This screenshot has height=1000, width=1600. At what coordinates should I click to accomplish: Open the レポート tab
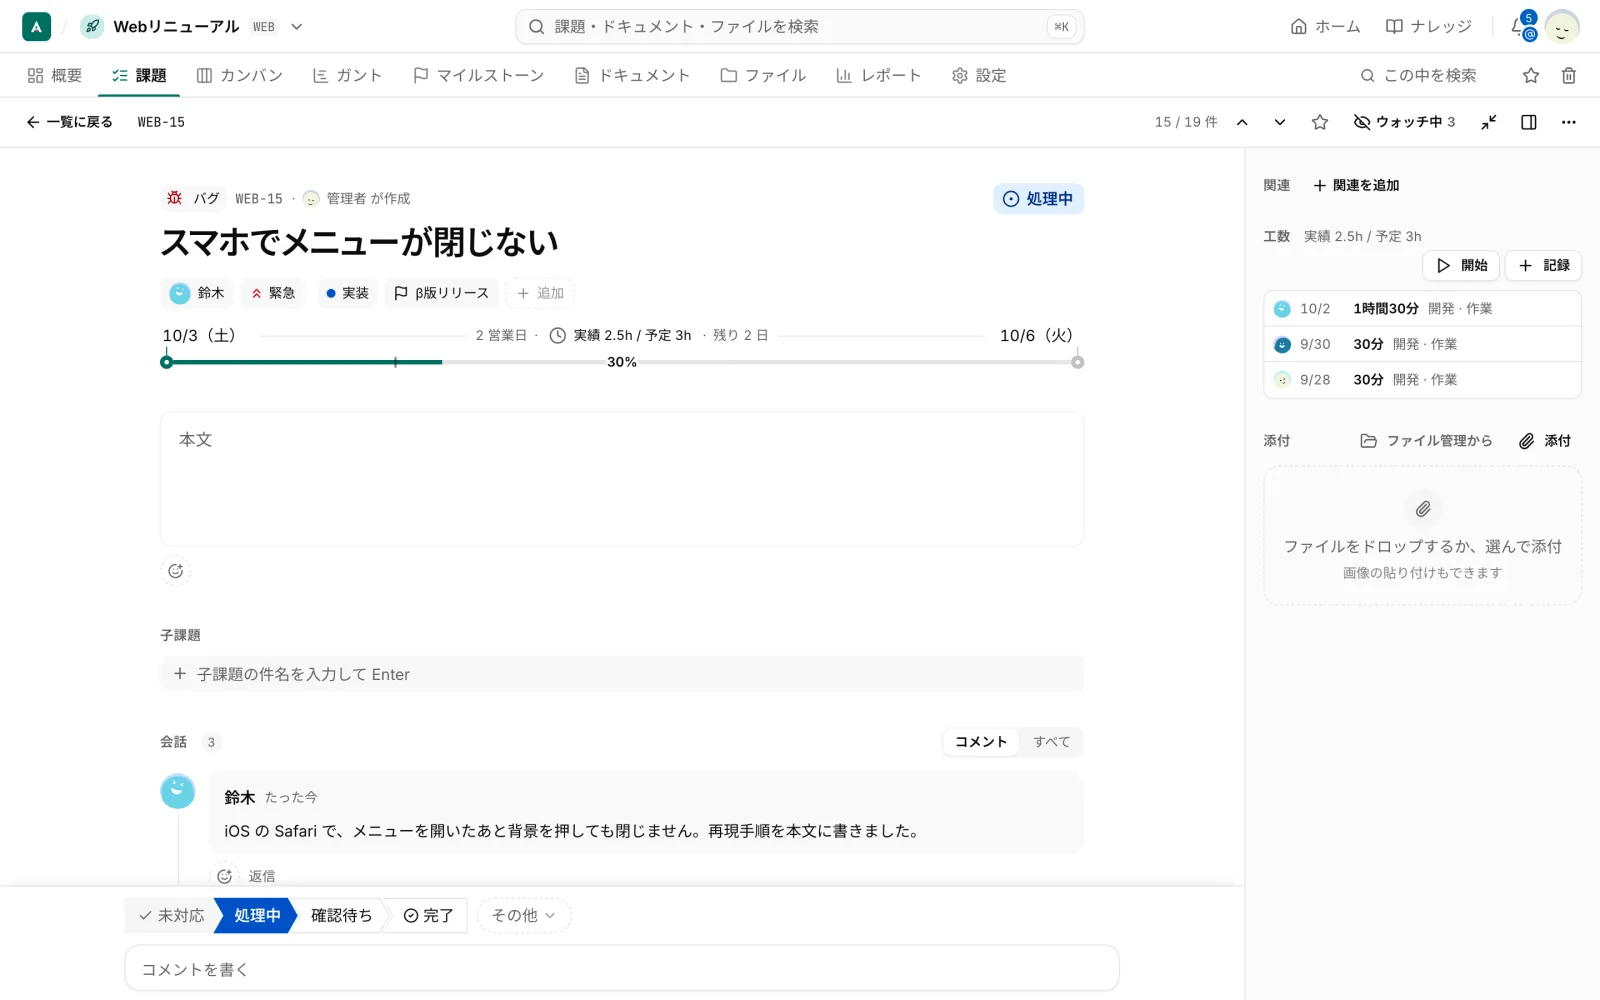click(878, 75)
